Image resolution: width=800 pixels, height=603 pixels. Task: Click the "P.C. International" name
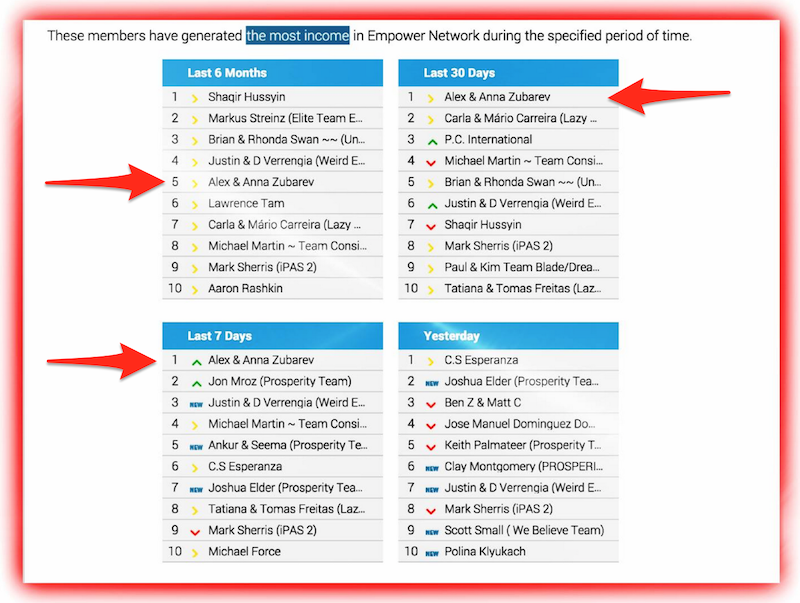click(488, 139)
